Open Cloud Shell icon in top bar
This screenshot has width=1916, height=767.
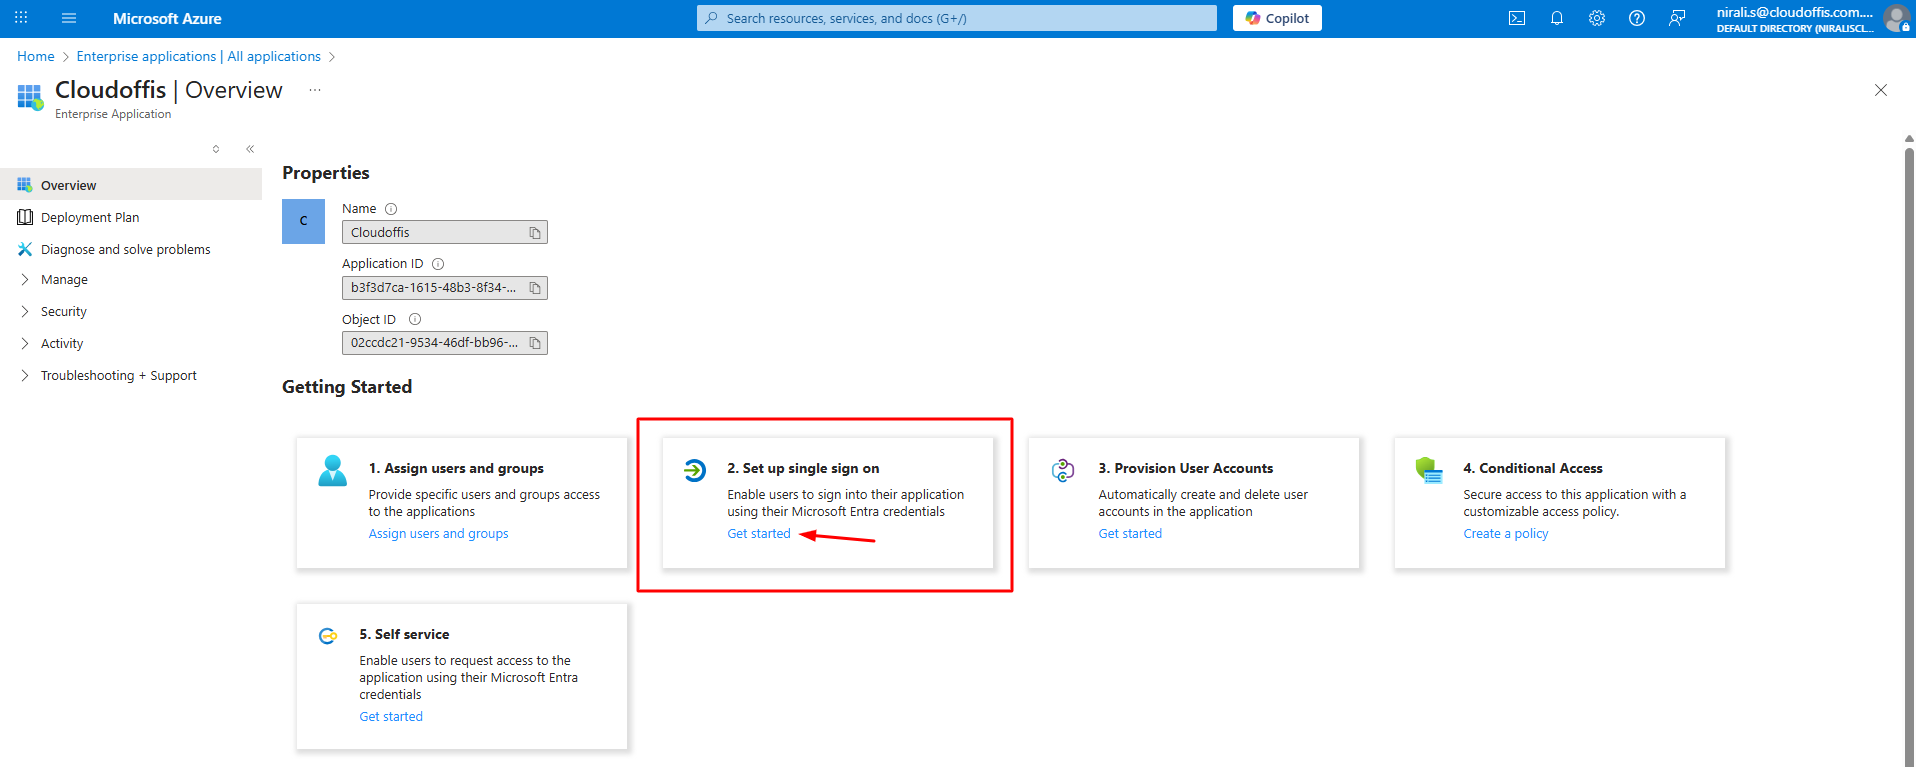pyautogui.click(x=1517, y=18)
